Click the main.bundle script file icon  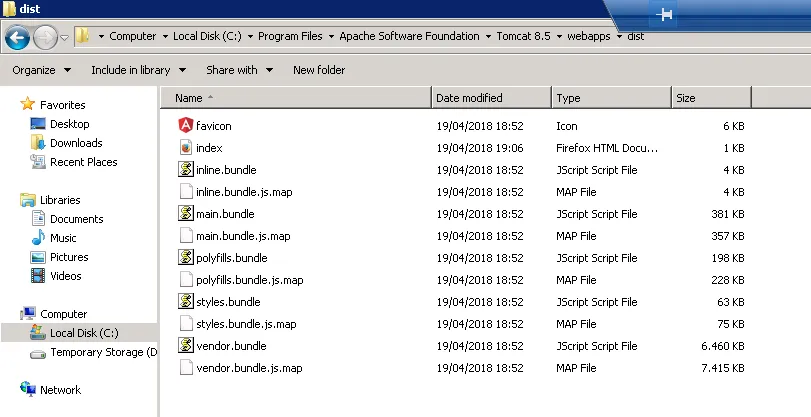click(x=185, y=214)
